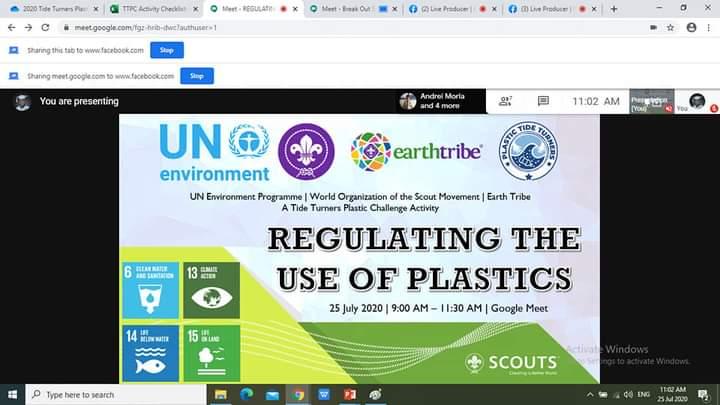Screen dimensions: 720x405
Task: Open the Mail app from the taskbar
Action: tap(272, 394)
